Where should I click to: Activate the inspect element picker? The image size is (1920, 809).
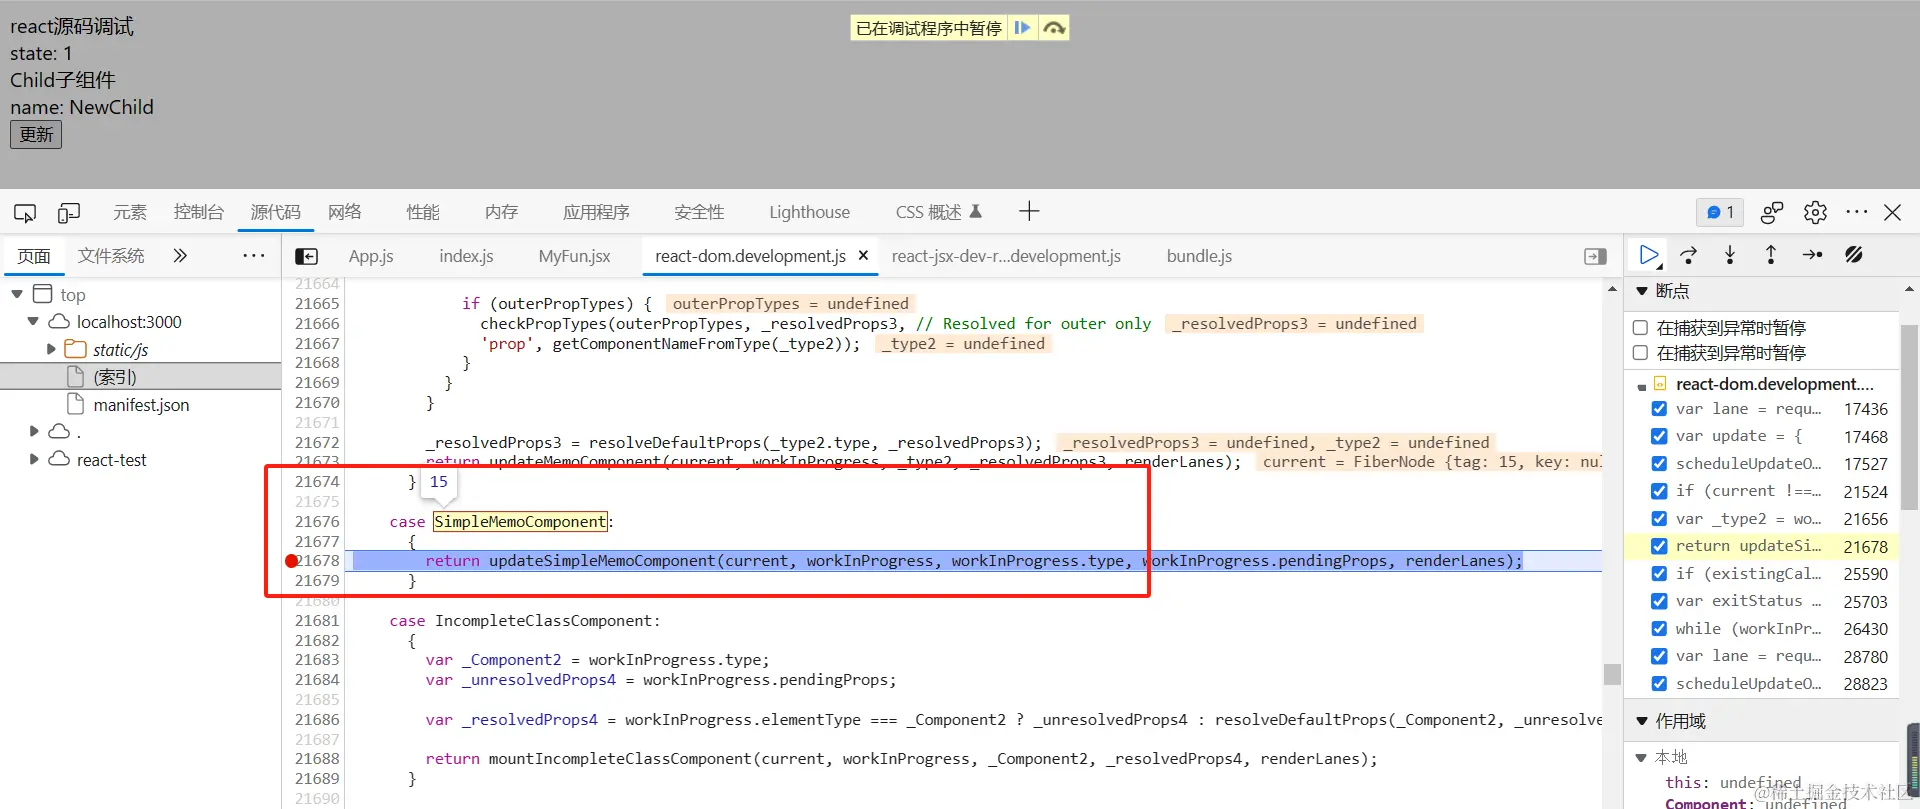25,212
